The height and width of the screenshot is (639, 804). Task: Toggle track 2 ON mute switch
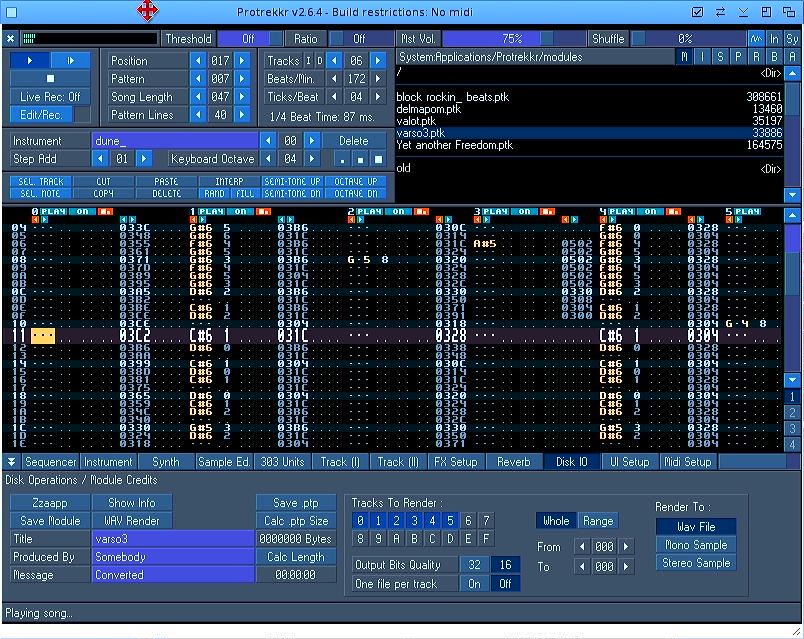coord(398,211)
